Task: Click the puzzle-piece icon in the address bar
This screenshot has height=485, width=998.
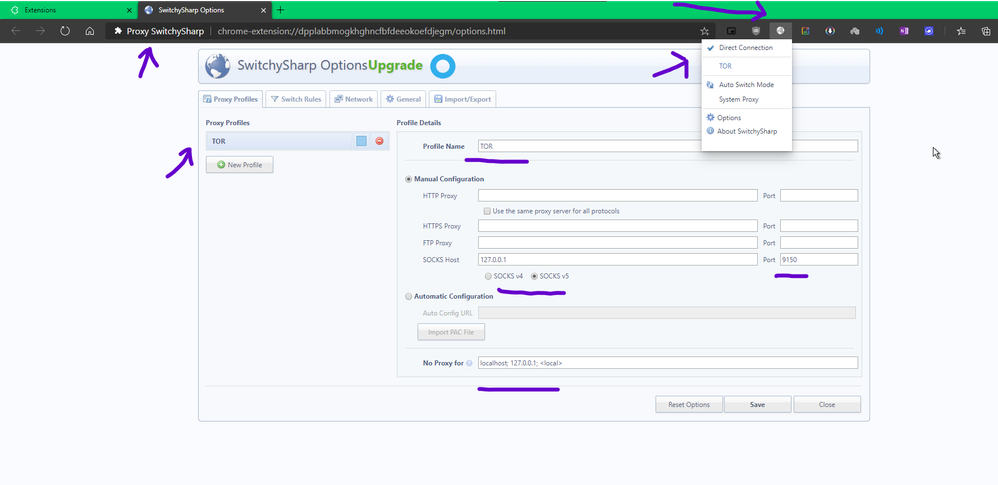Action: click(x=118, y=31)
